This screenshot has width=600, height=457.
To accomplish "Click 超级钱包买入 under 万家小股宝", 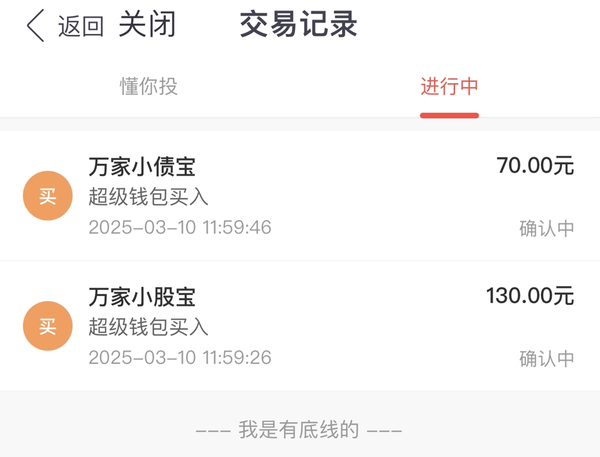I will click(x=148, y=327).
